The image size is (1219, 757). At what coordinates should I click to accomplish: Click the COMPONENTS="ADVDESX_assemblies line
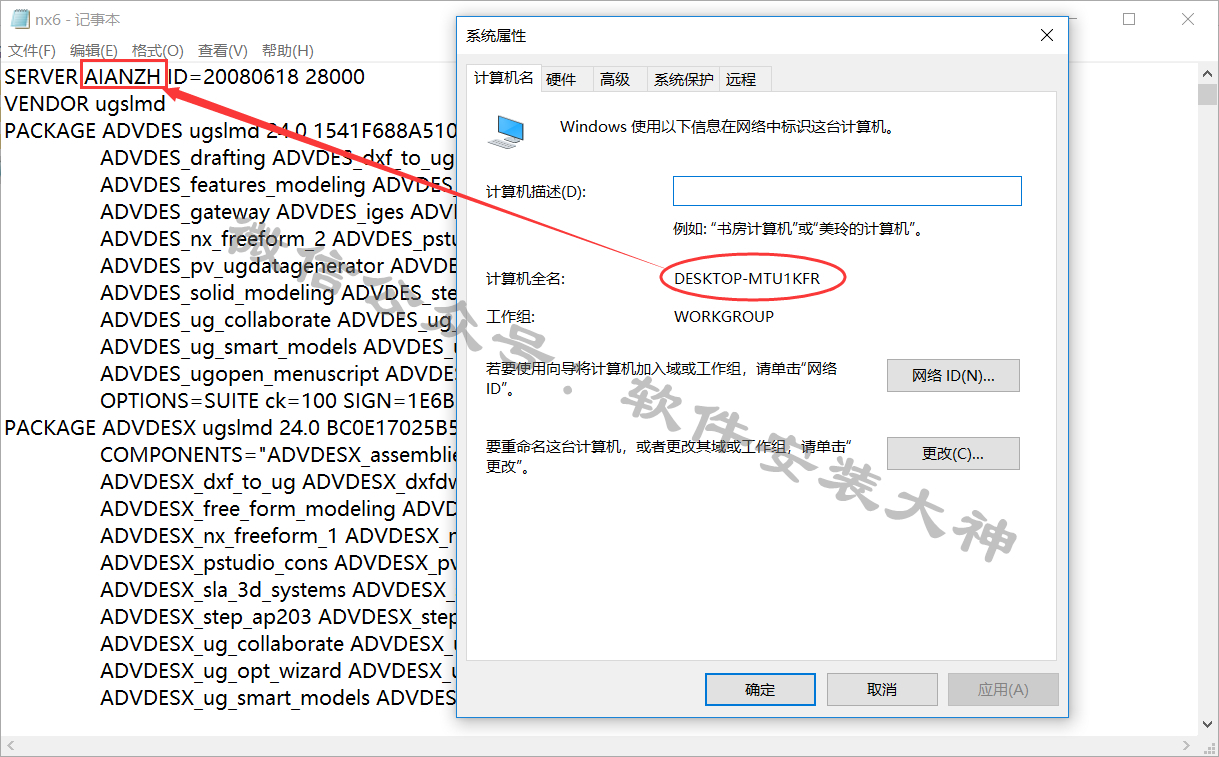point(278,455)
